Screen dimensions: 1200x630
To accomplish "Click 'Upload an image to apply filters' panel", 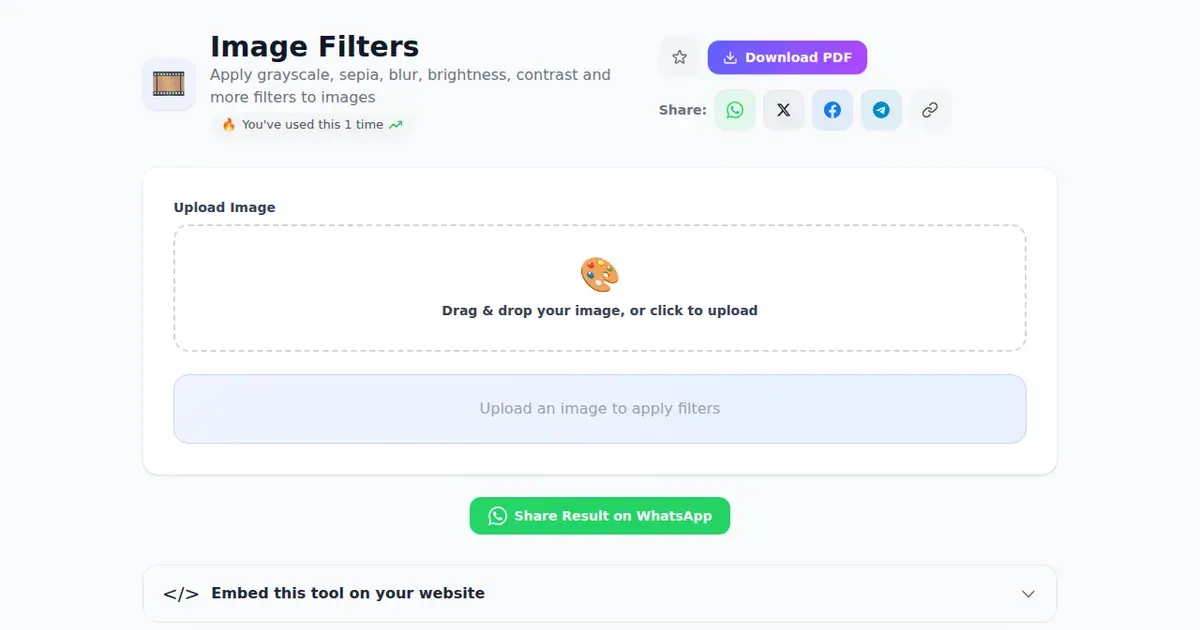I will (x=600, y=408).
